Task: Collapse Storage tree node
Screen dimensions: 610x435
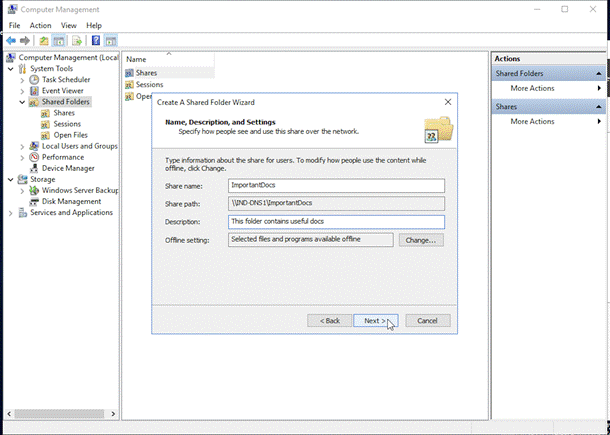Action: (x=11, y=180)
